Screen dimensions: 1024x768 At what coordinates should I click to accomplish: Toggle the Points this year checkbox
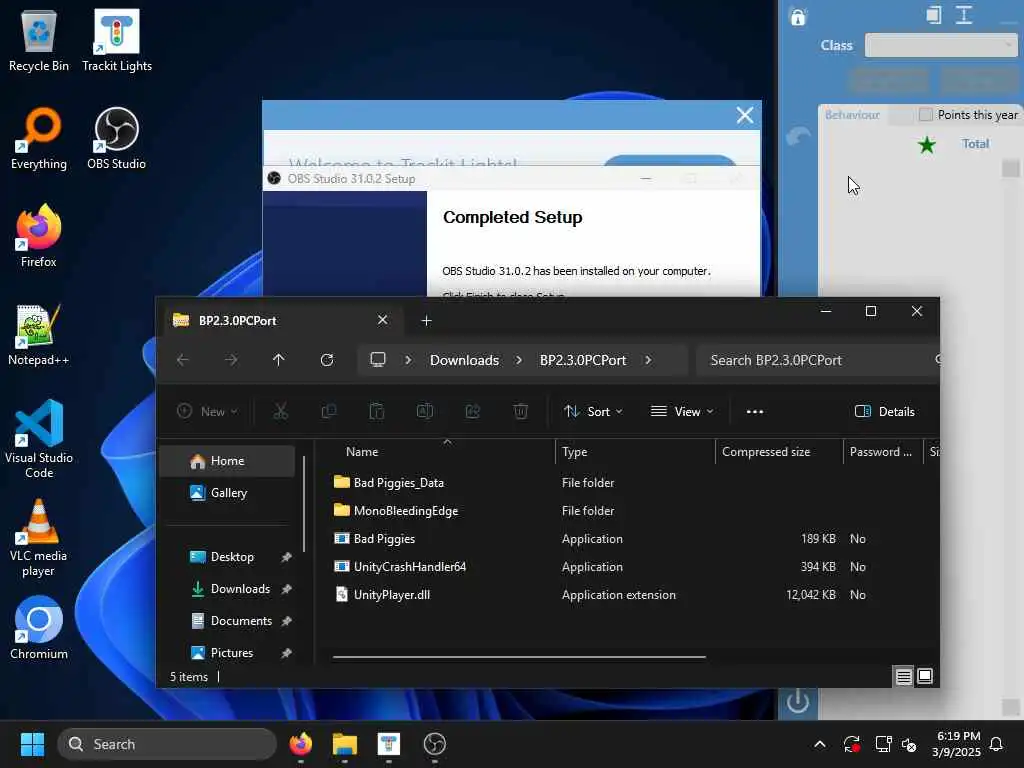point(925,115)
